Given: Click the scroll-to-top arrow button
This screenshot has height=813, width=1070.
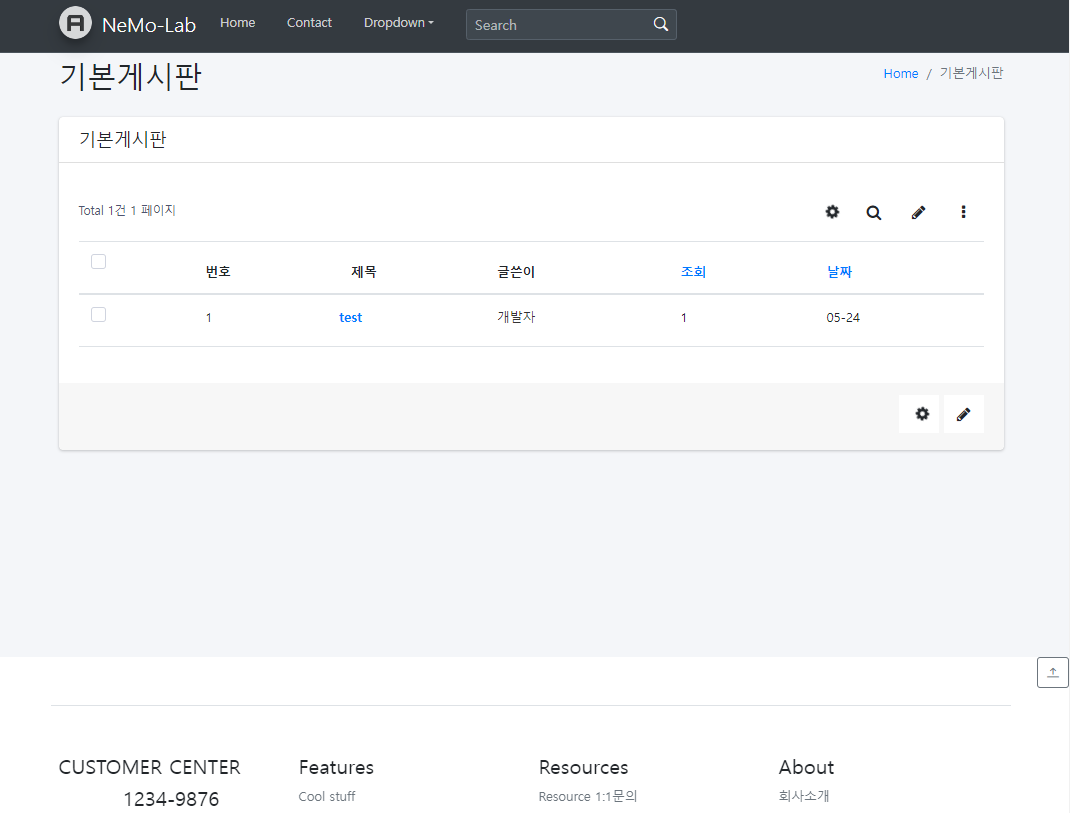Looking at the screenshot, I should coord(1052,673).
